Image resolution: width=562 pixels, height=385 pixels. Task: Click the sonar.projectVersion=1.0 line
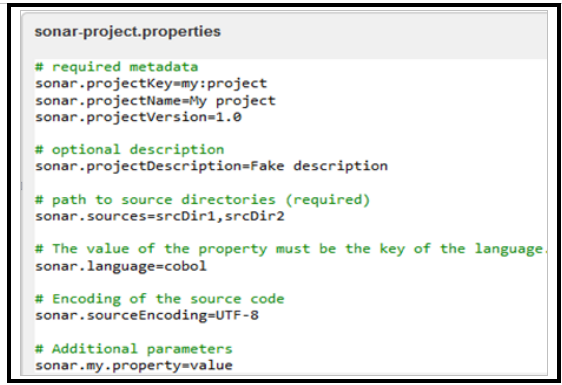point(138,117)
